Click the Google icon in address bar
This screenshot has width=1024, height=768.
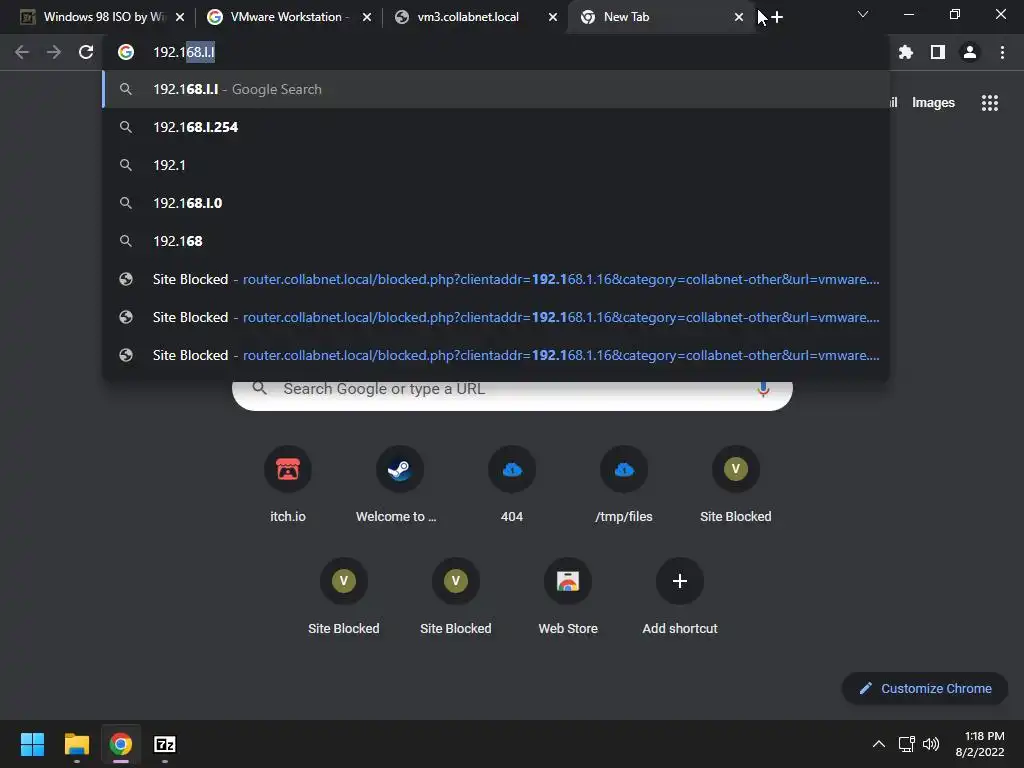pos(126,52)
